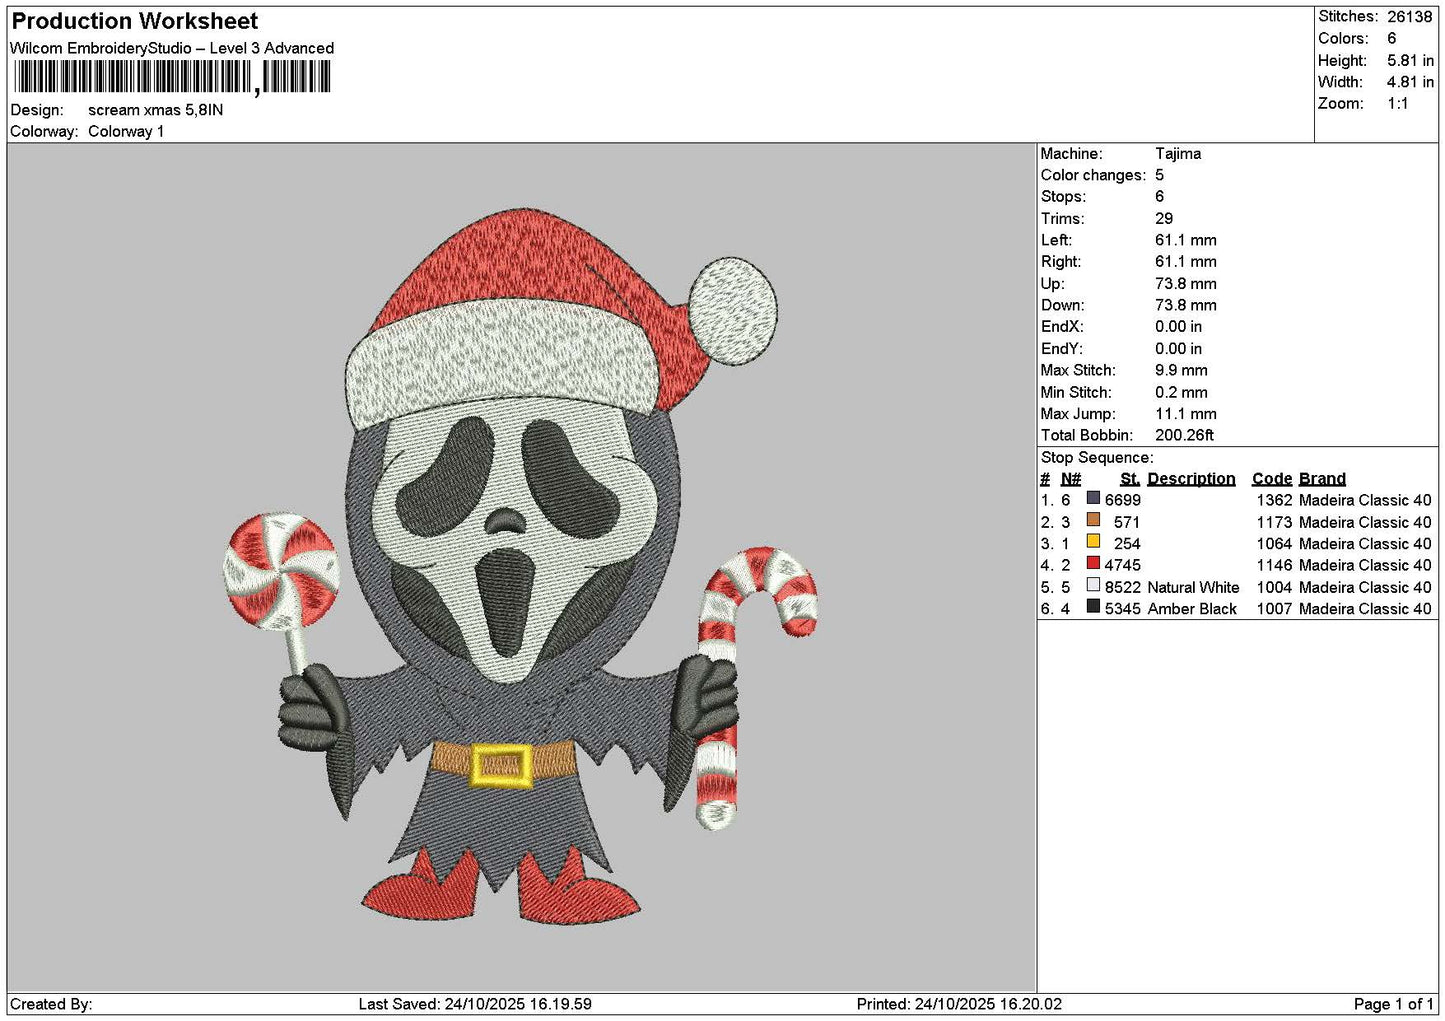
Task: Click 'Amber Black' description in row 6
Action: point(1192,609)
